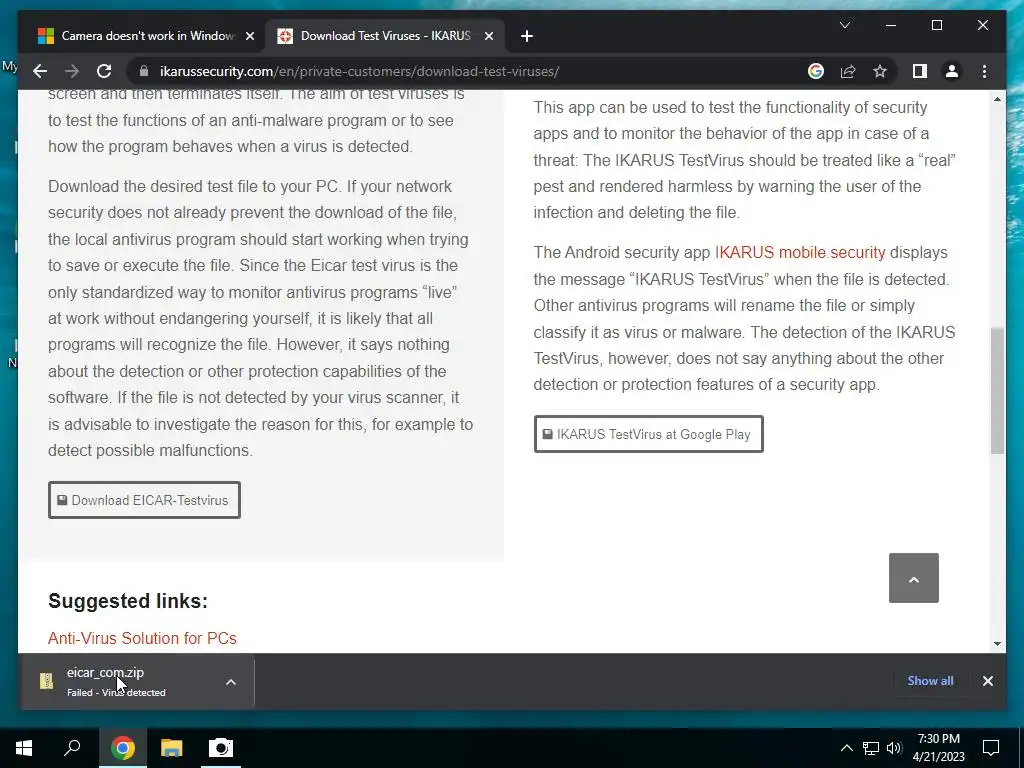The height and width of the screenshot is (768, 1024).
Task: Open the Camera app in taskbar
Action: pos(221,748)
